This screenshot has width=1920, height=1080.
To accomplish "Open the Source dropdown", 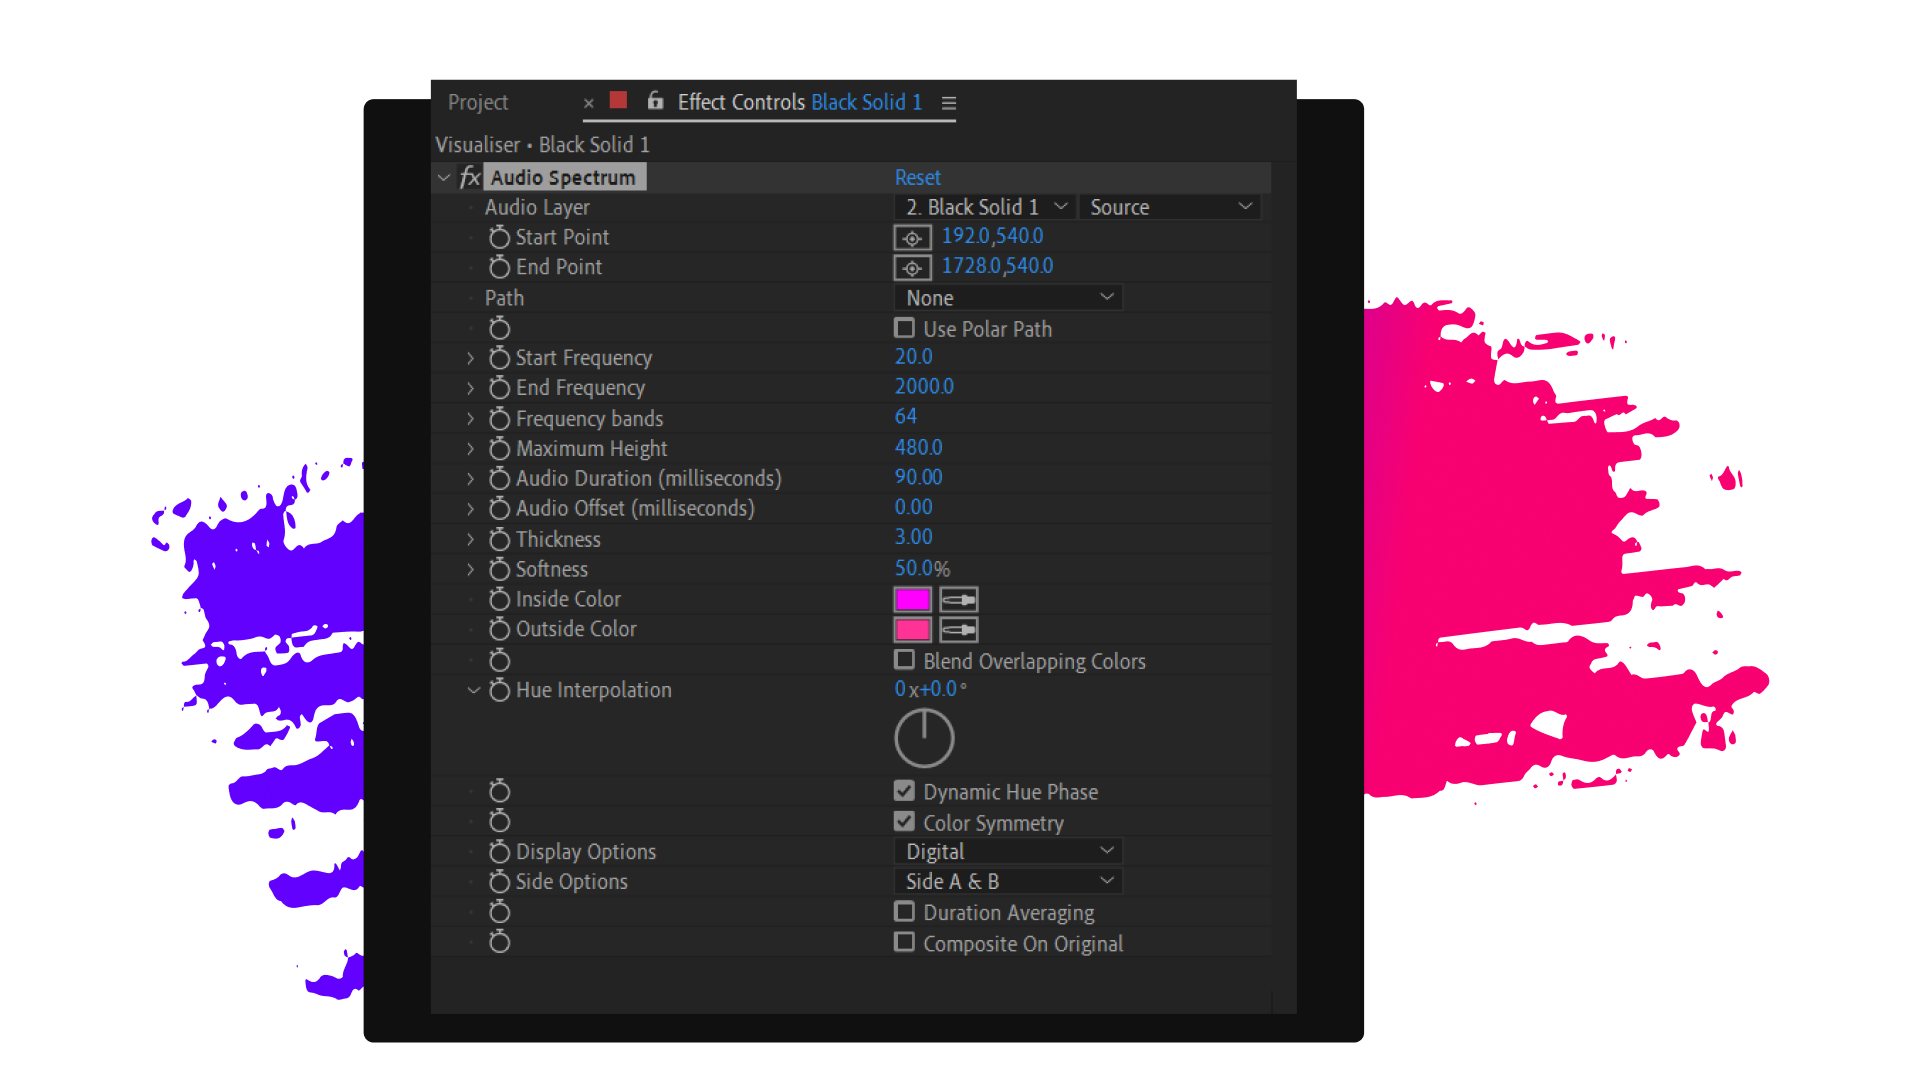I will [1170, 207].
